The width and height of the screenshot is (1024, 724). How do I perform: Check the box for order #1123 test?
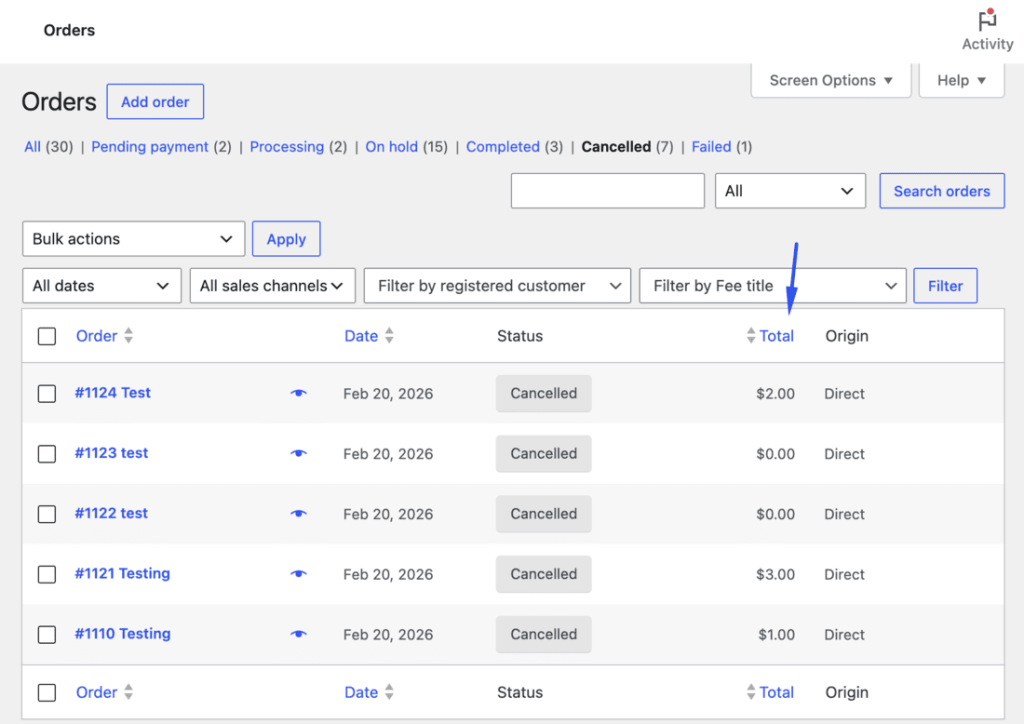tap(46, 454)
